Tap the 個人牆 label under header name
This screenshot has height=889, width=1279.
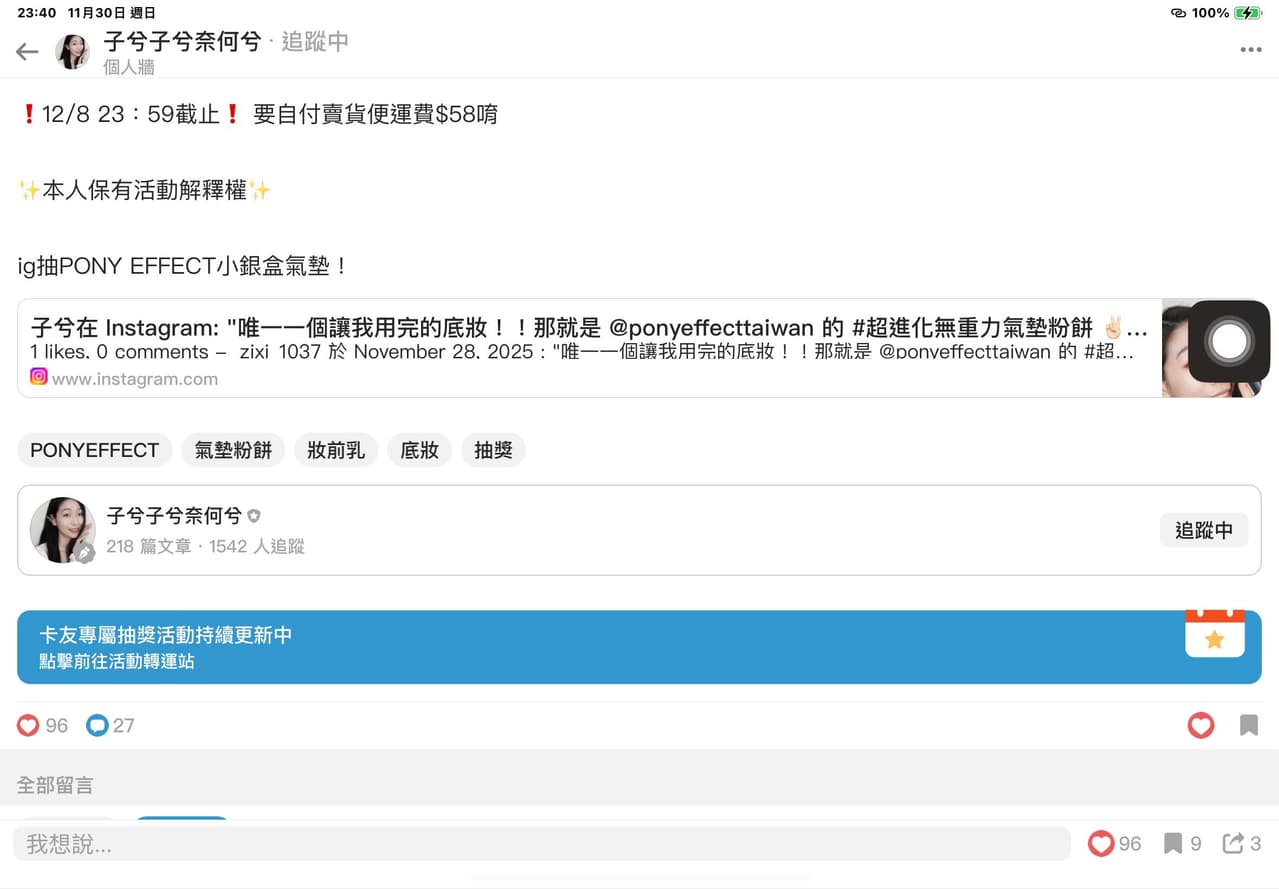129,67
